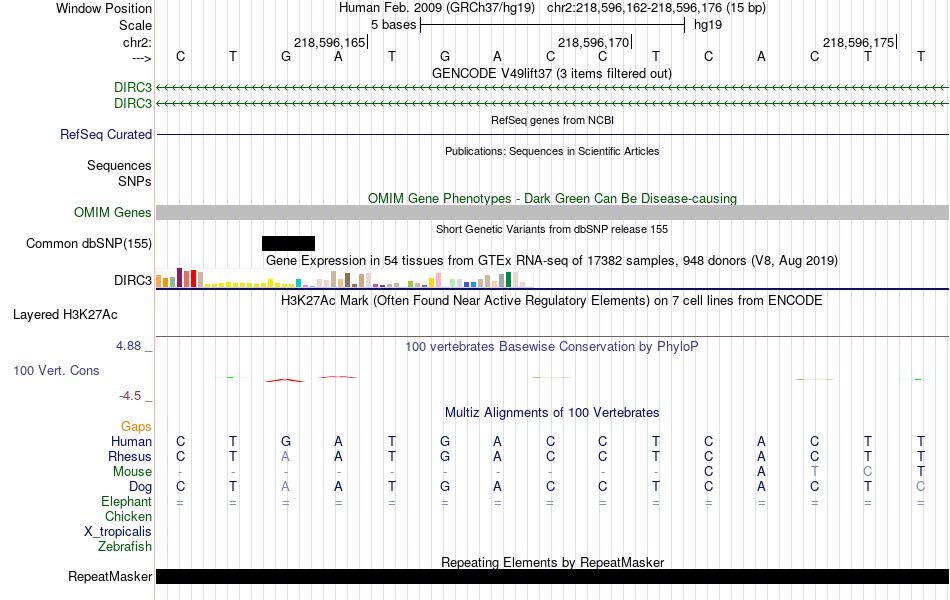Click the Layered H3K27Ac track label

pos(65,315)
